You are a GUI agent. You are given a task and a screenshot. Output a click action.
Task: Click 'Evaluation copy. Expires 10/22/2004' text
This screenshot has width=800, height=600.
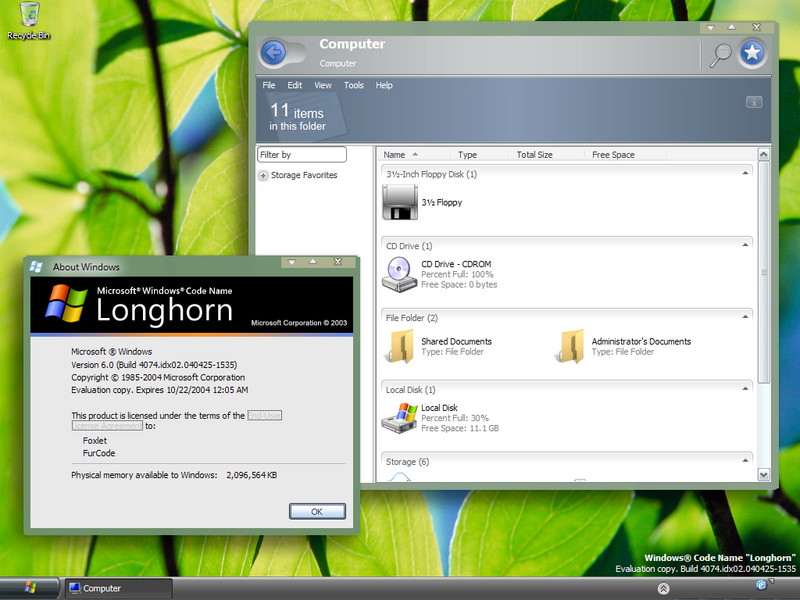(x=160, y=390)
